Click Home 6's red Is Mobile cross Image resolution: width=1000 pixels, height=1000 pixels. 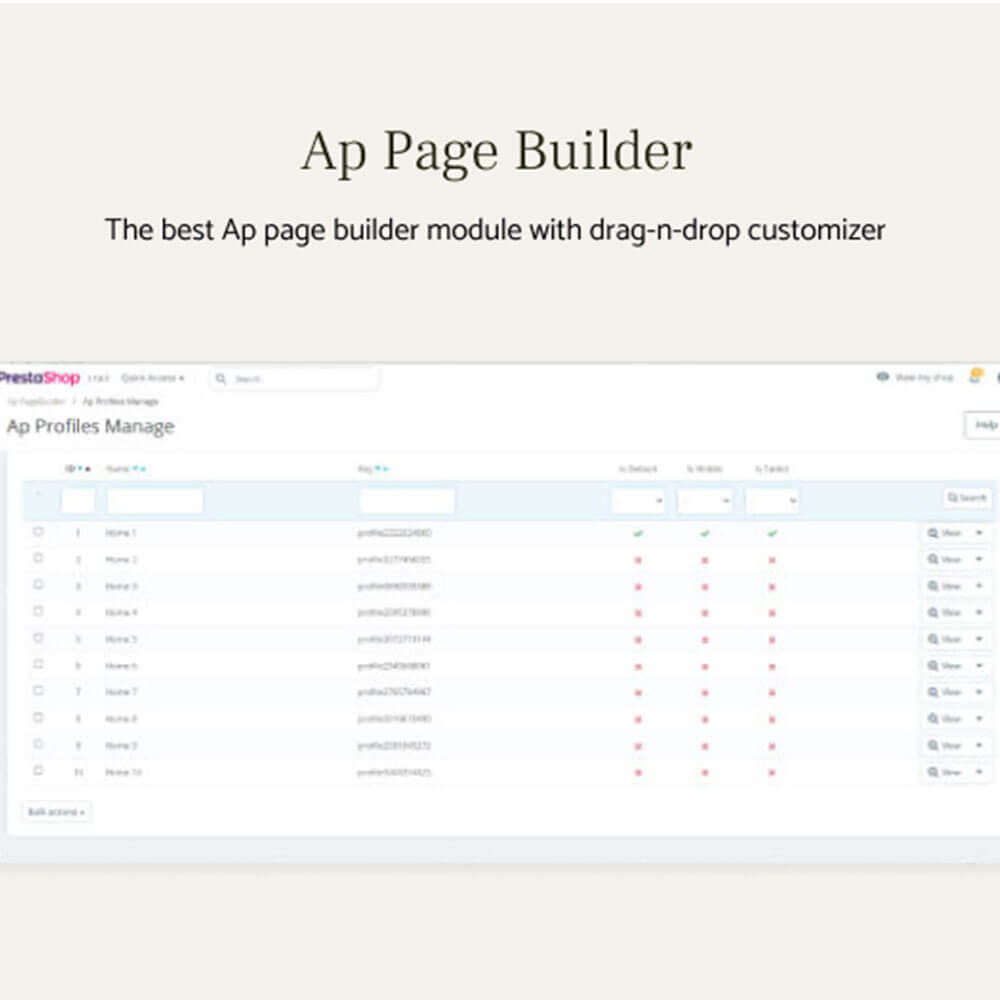click(705, 666)
